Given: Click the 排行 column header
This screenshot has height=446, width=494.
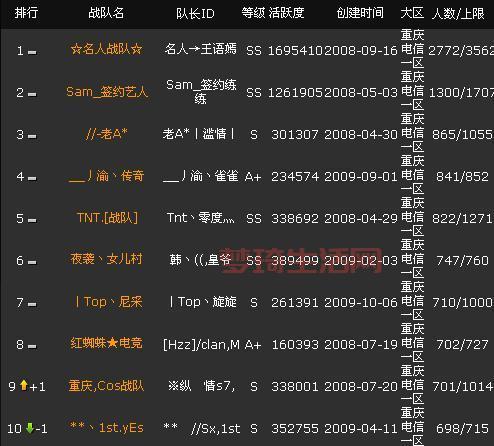Looking at the screenshot, I should (26, 13).
